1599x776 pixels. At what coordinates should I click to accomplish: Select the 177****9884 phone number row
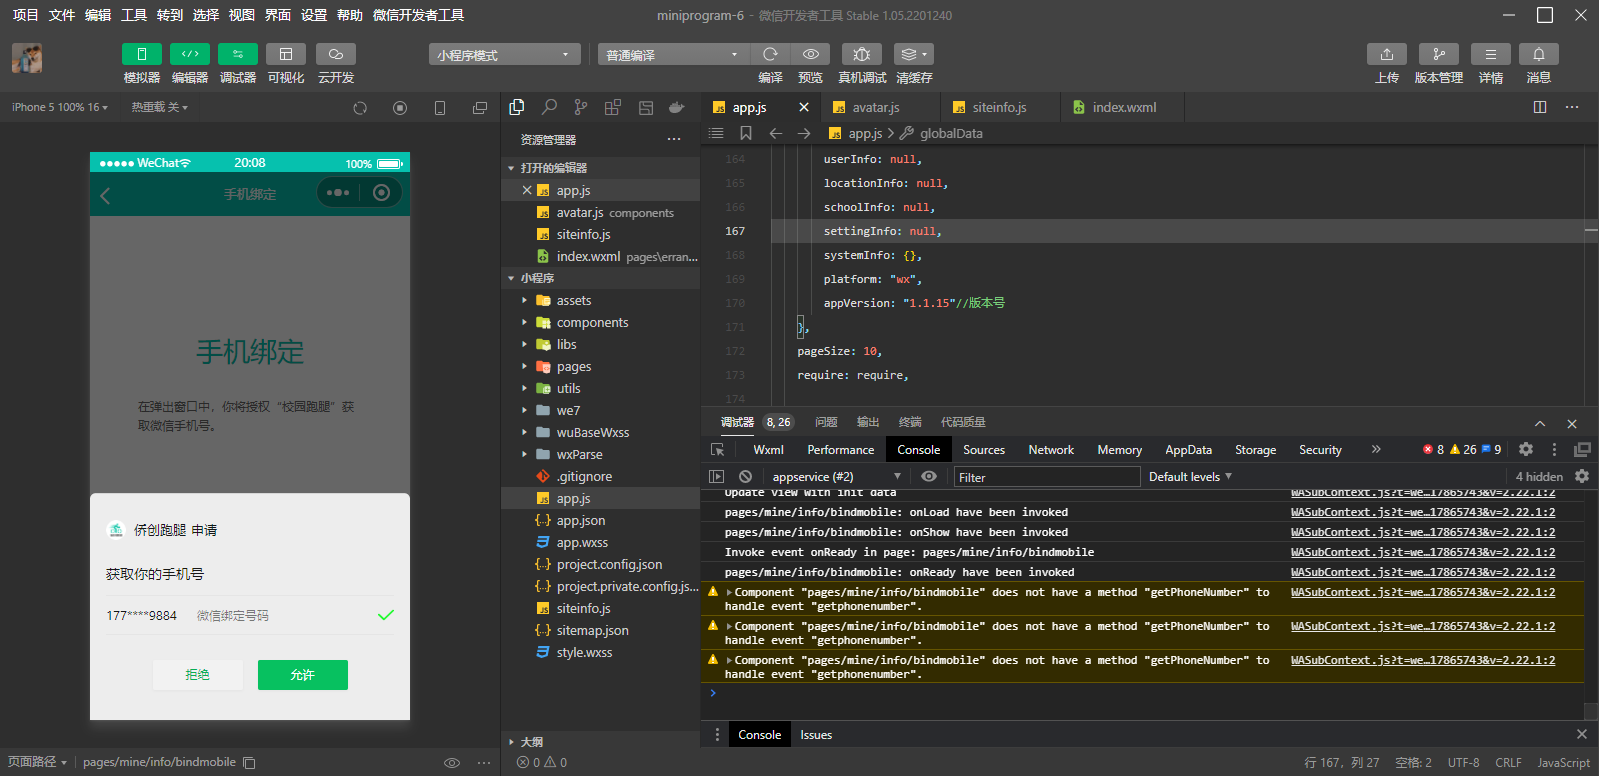(250, 615)
